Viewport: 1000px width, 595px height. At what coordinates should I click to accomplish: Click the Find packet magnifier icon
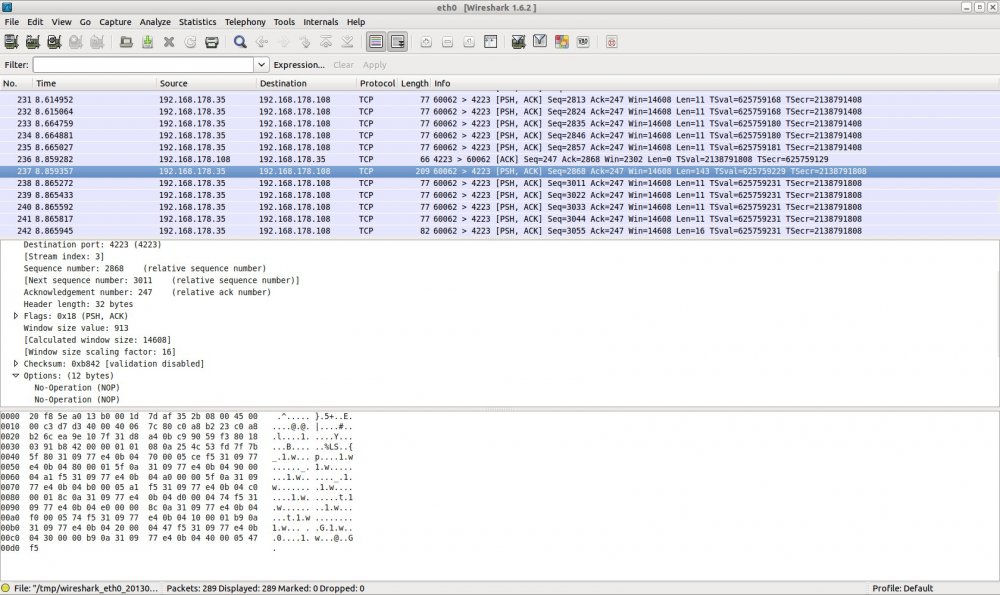pos(240,42)
